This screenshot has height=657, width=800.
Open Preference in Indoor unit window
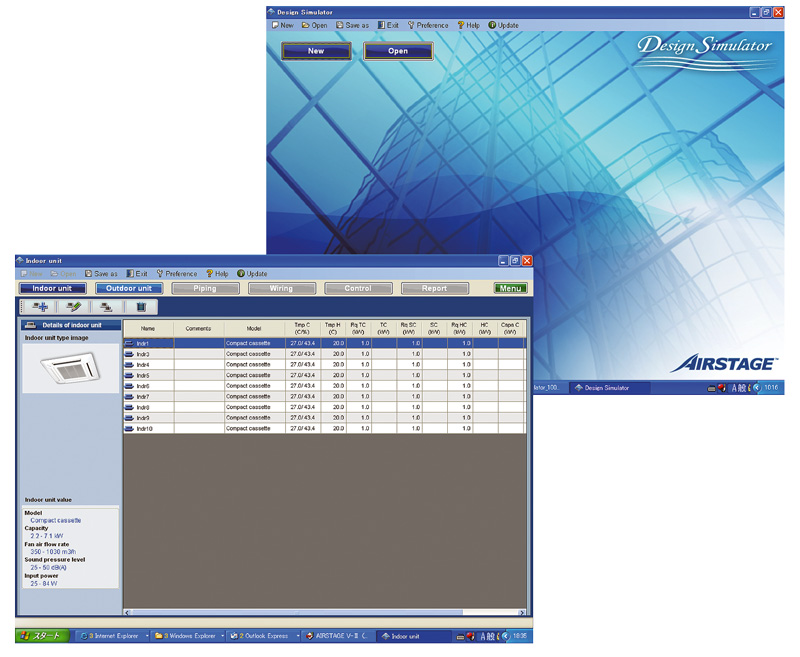pos(177,274)
